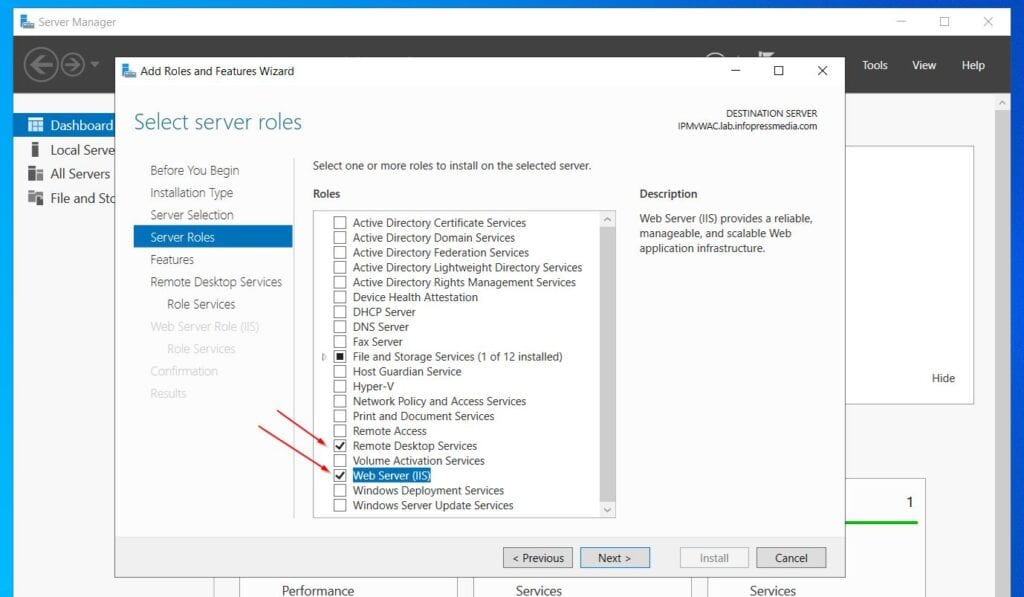1024x597 pixels.
Task: Click the Local Server icon in sidebar
Action: click(x=35, y=150)
